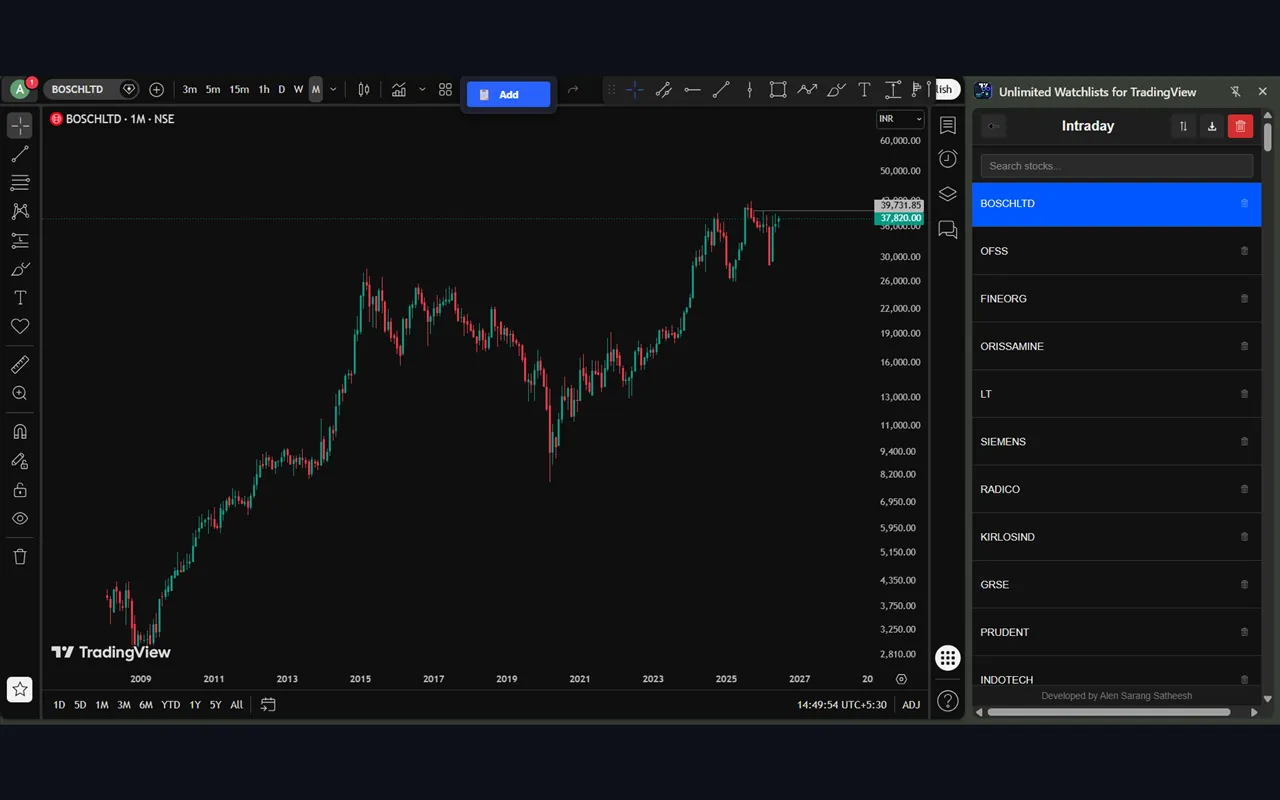
Task: Delete the Intraday watchlist with red trash button
Action: pyautogui.click(x=1240, y=126)
